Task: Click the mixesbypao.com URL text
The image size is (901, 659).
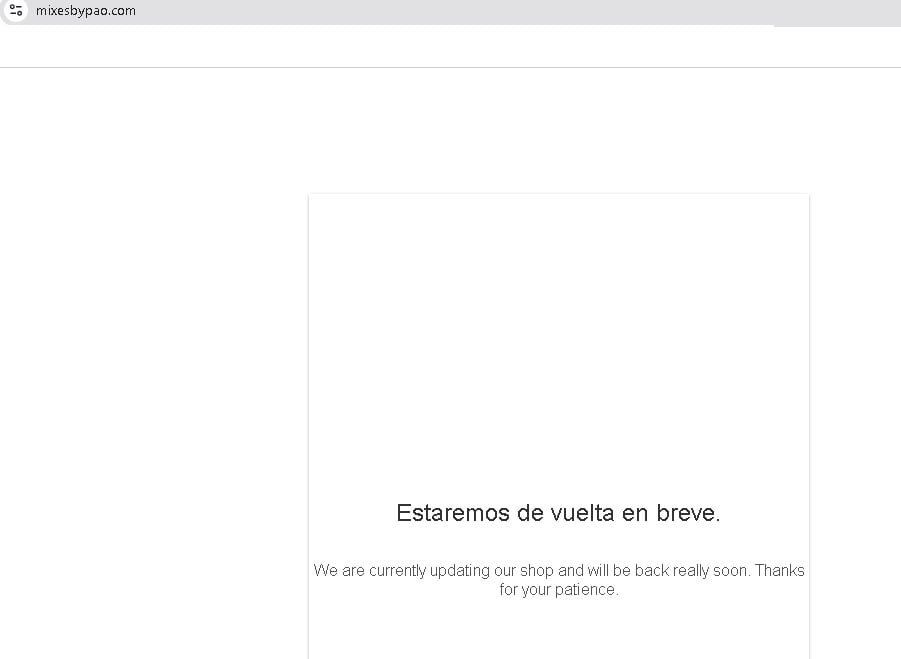Action: coord(85,11)
